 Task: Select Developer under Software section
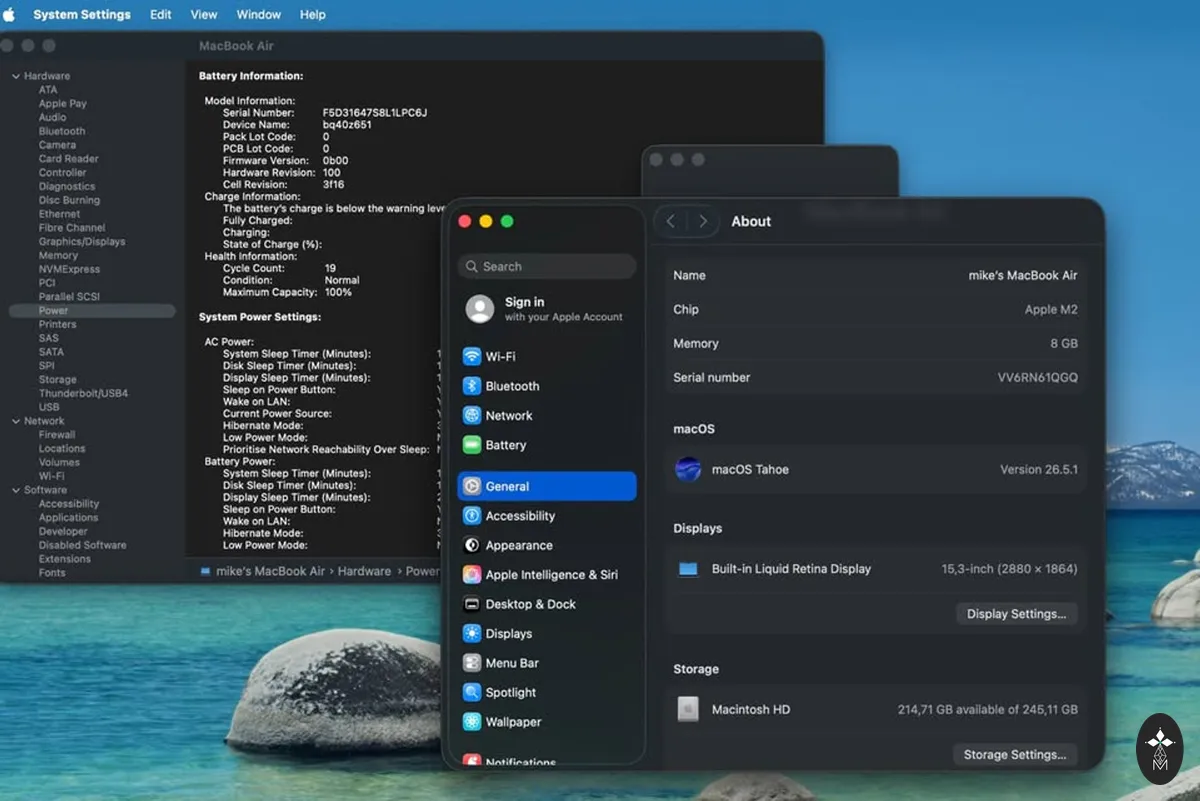click(63, 532)
